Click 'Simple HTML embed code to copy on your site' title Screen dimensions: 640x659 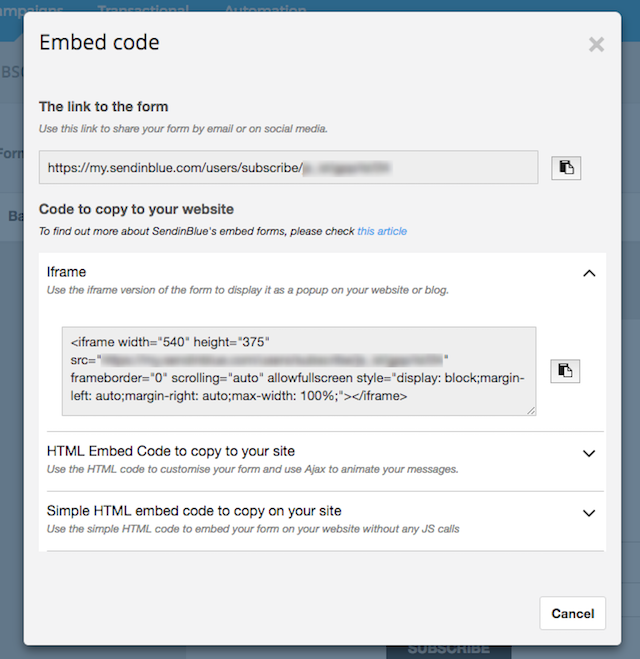(x=194, y=511)
